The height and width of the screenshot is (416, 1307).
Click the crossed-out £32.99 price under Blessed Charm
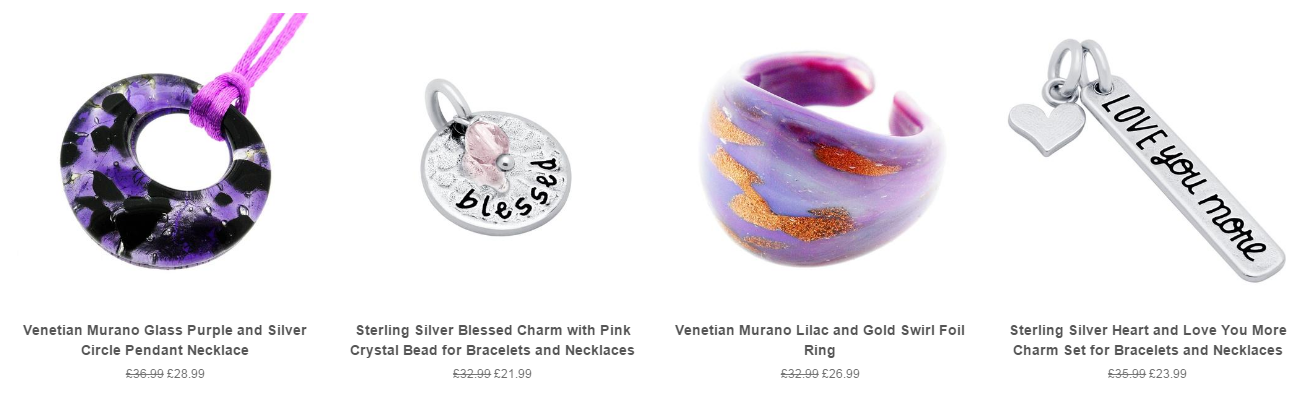(472, 374)
